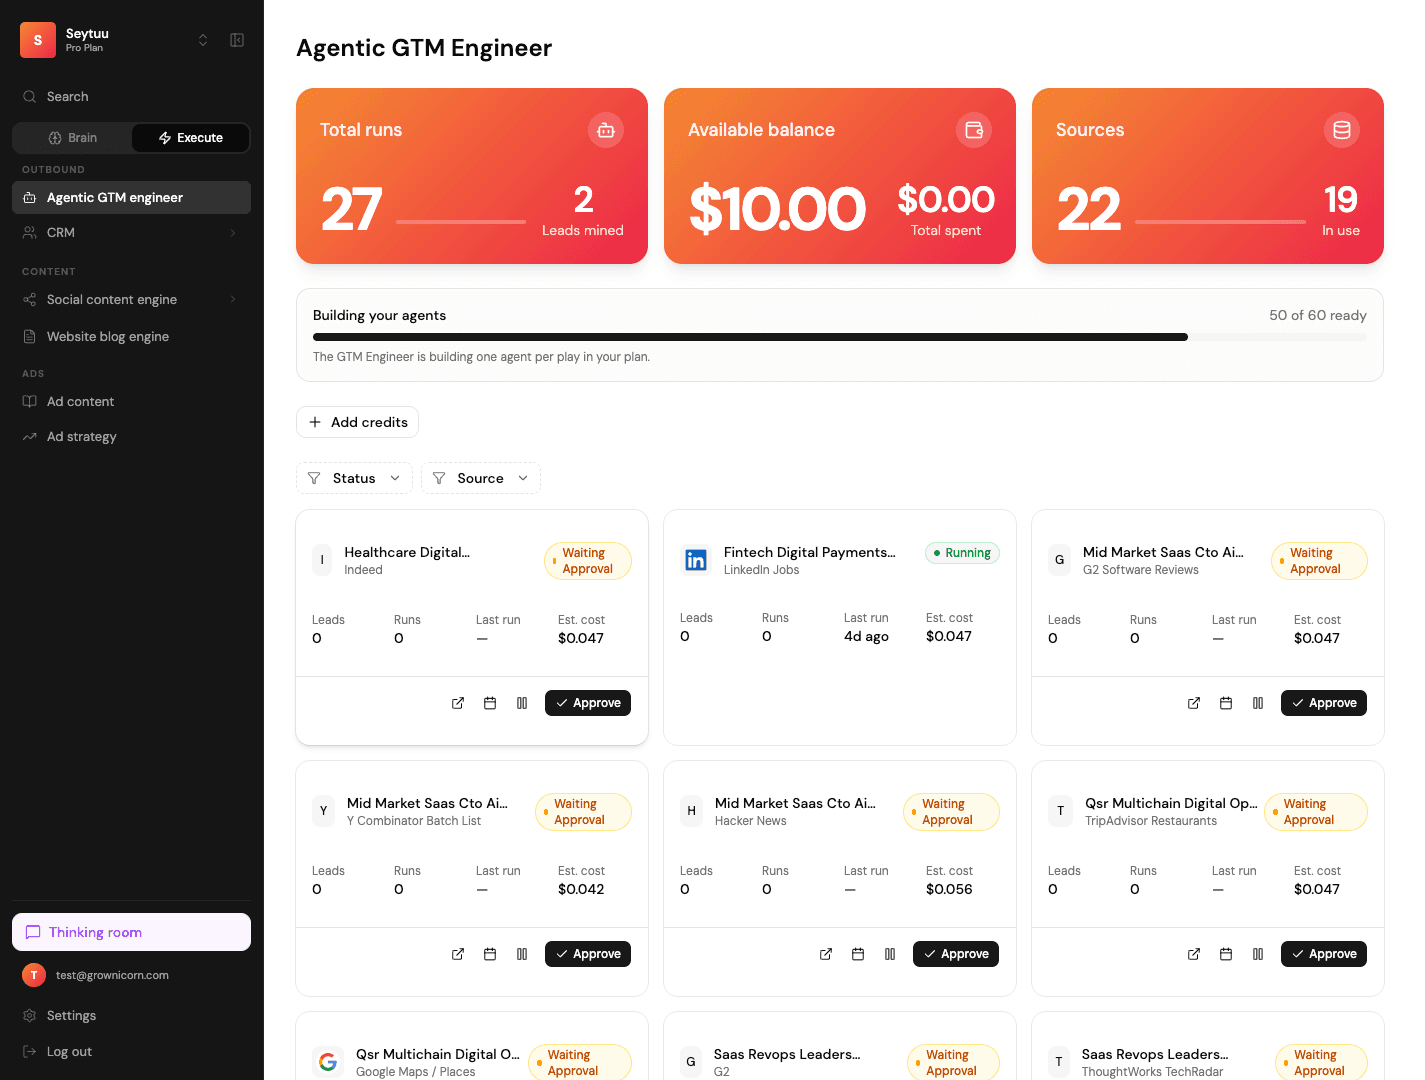1425x1080 pixels.
Task: Click the Sources usage progress line
Action: (1220, 221)
